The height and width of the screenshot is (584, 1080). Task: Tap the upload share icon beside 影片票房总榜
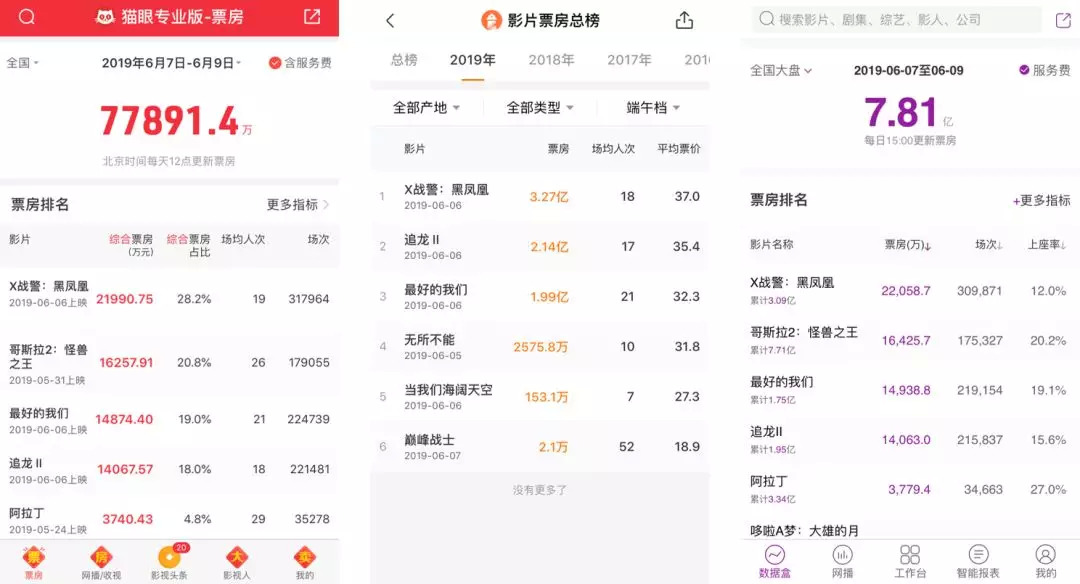[x=684, y=20]
